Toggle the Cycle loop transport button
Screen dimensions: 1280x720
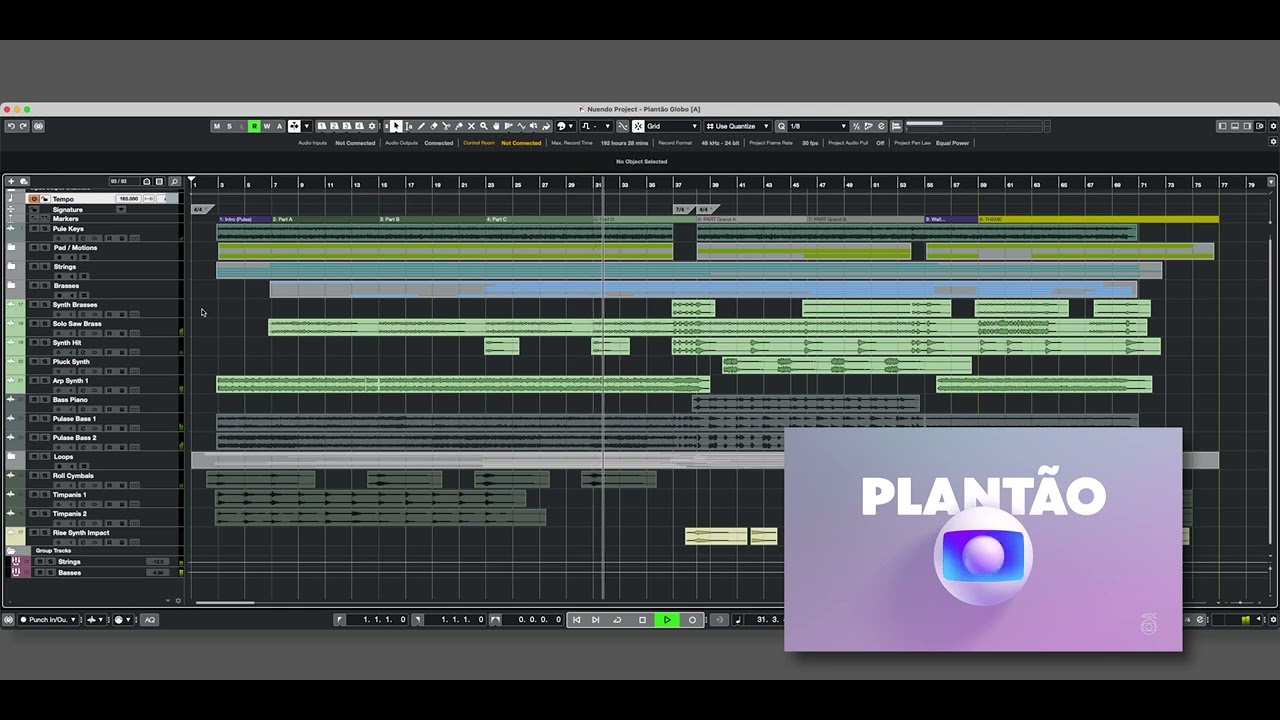pyautogui.click(x=617, y=619)
